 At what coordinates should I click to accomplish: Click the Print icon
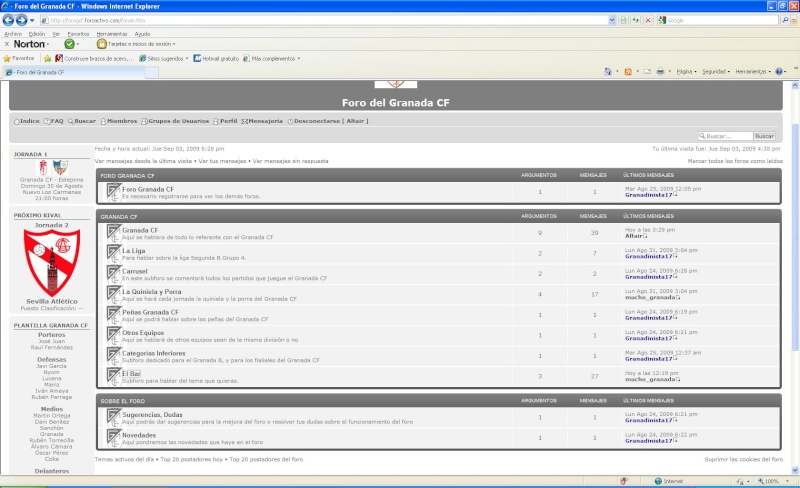[x=660, y=71]
